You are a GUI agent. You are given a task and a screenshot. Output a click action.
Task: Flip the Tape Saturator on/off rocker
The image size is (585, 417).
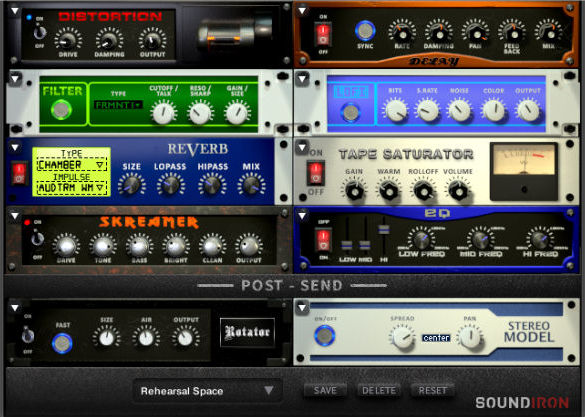316,173
